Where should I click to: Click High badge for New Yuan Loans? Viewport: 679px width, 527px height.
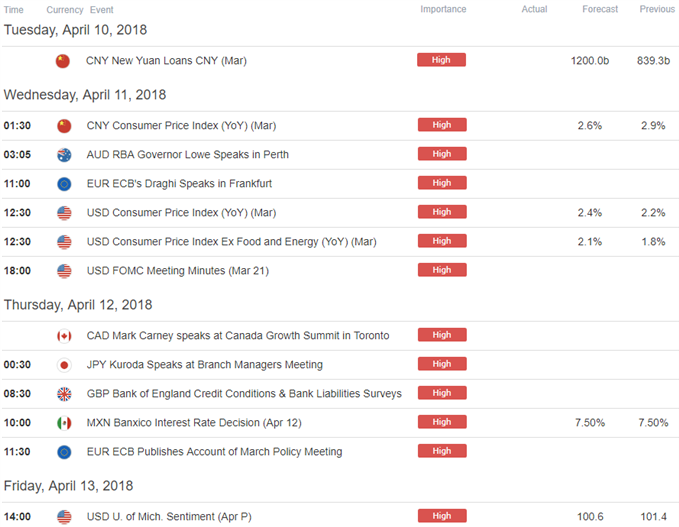[441, 60]
